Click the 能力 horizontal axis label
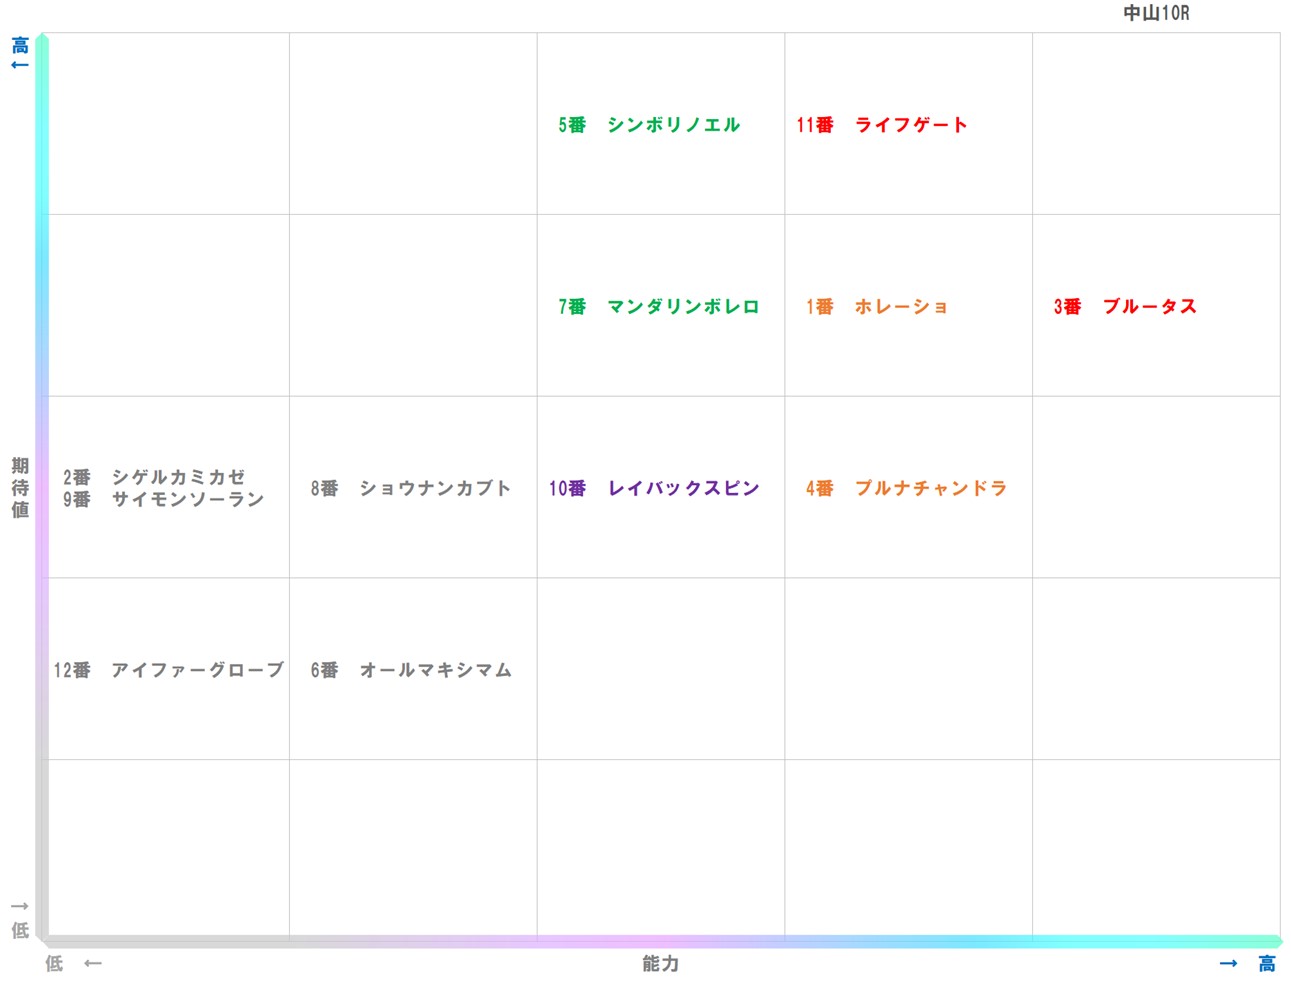The image size is (1291, 983). [x=660, y=964]
